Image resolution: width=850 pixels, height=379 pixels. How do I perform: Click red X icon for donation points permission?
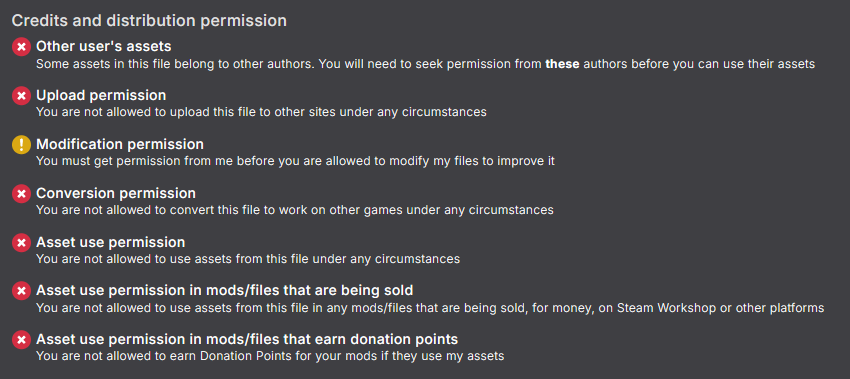tap(21, 340)
